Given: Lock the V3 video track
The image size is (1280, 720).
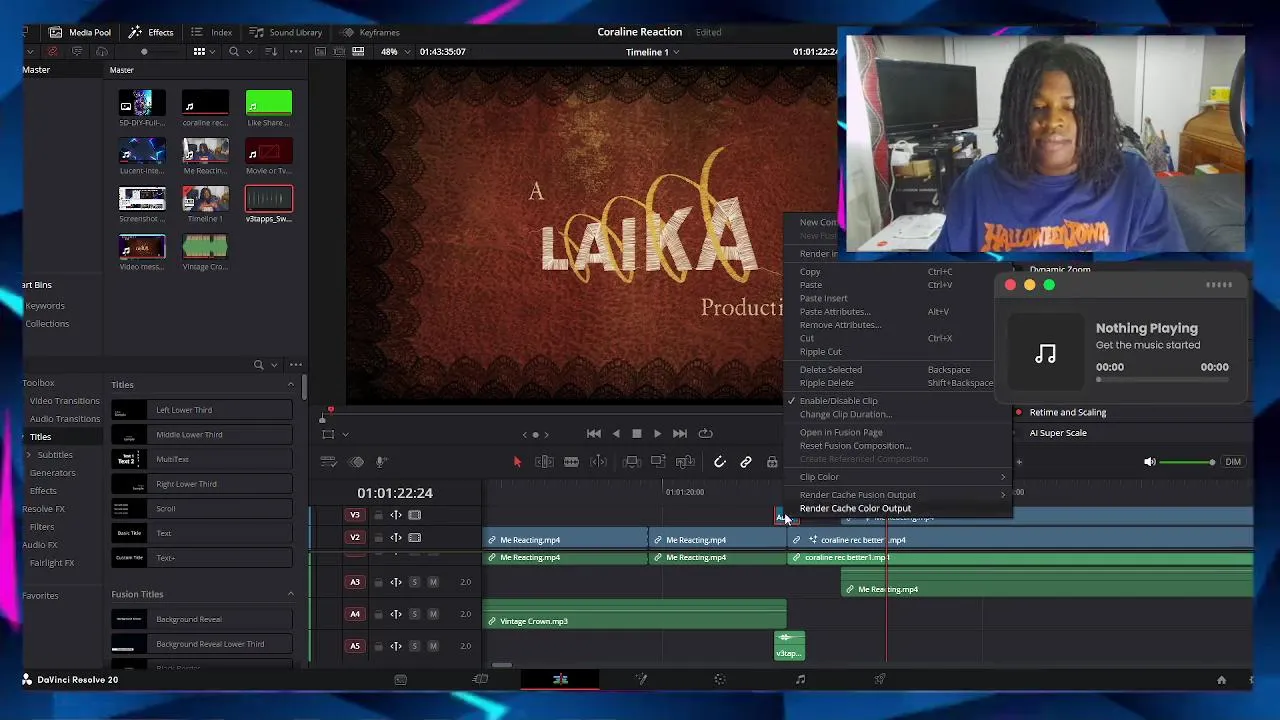Looking at the screenshot, I should click(x=378, y=515).
